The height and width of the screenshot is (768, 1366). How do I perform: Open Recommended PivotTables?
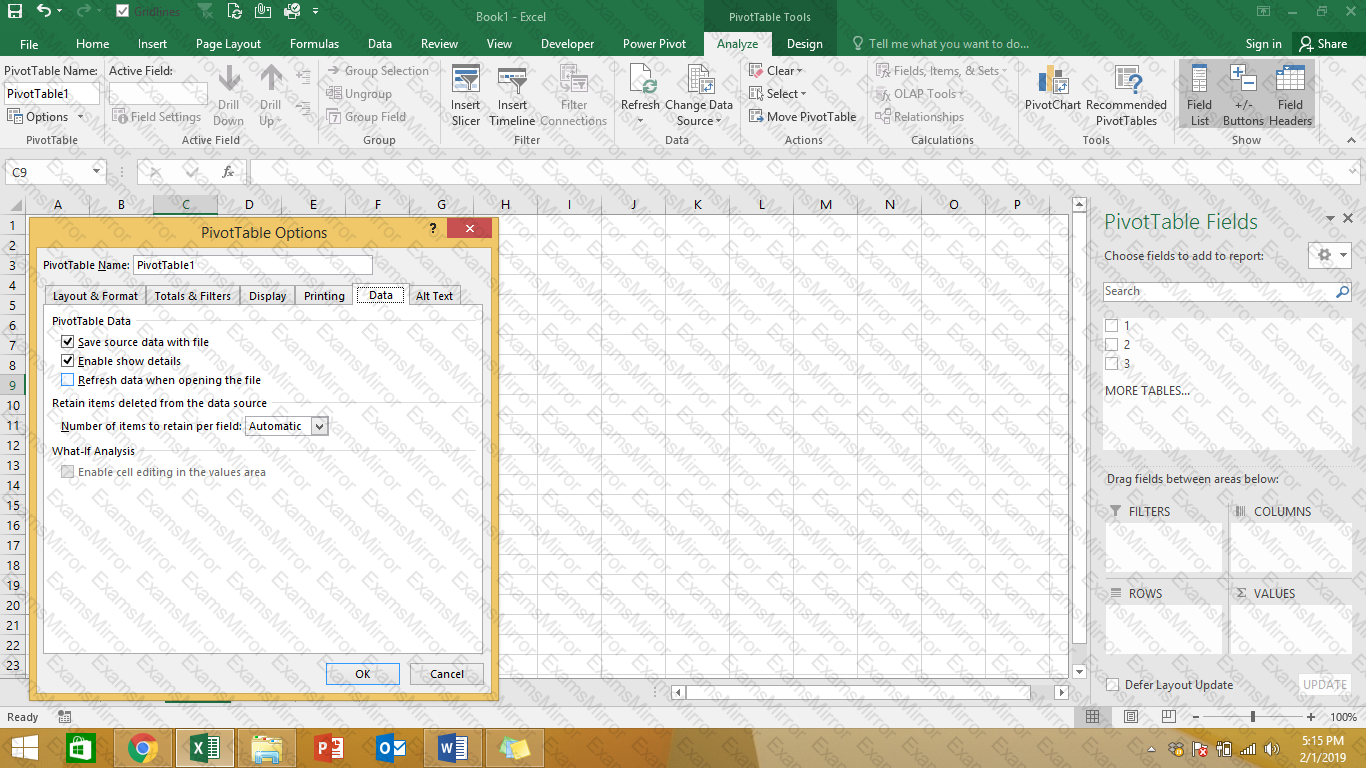click(x=1126, y=95)
